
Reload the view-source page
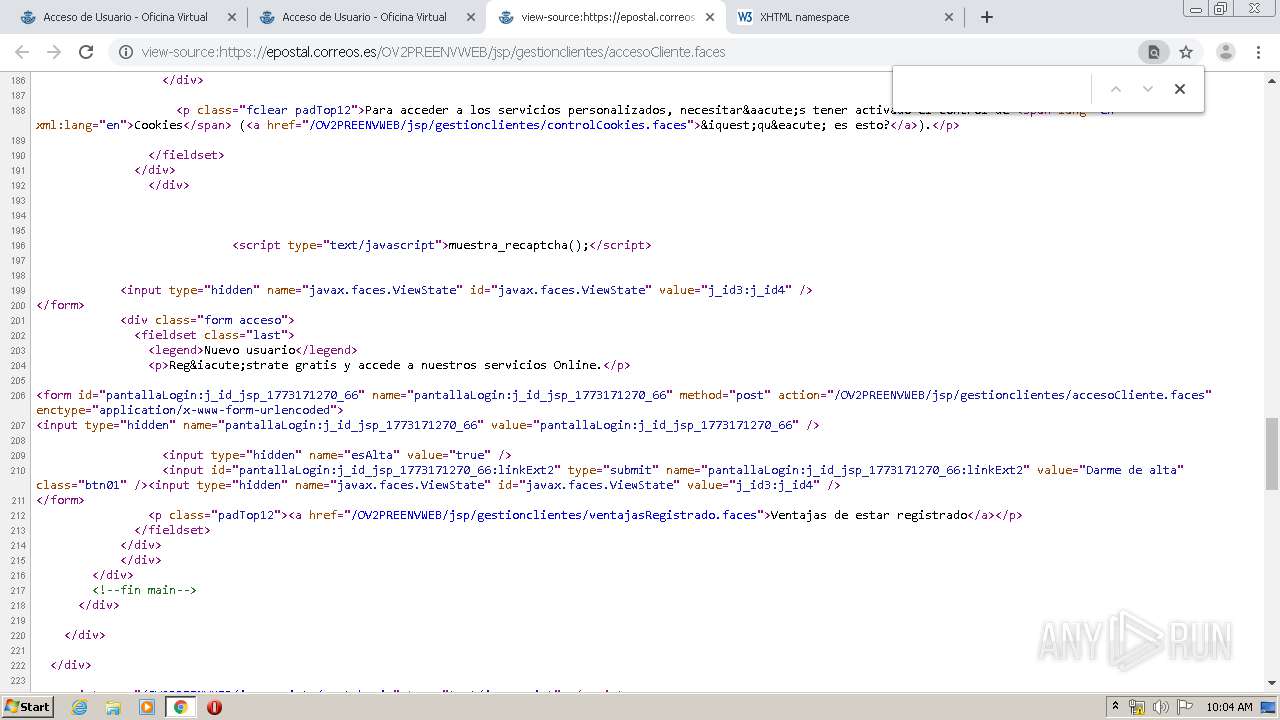click(x=86, y=52)
